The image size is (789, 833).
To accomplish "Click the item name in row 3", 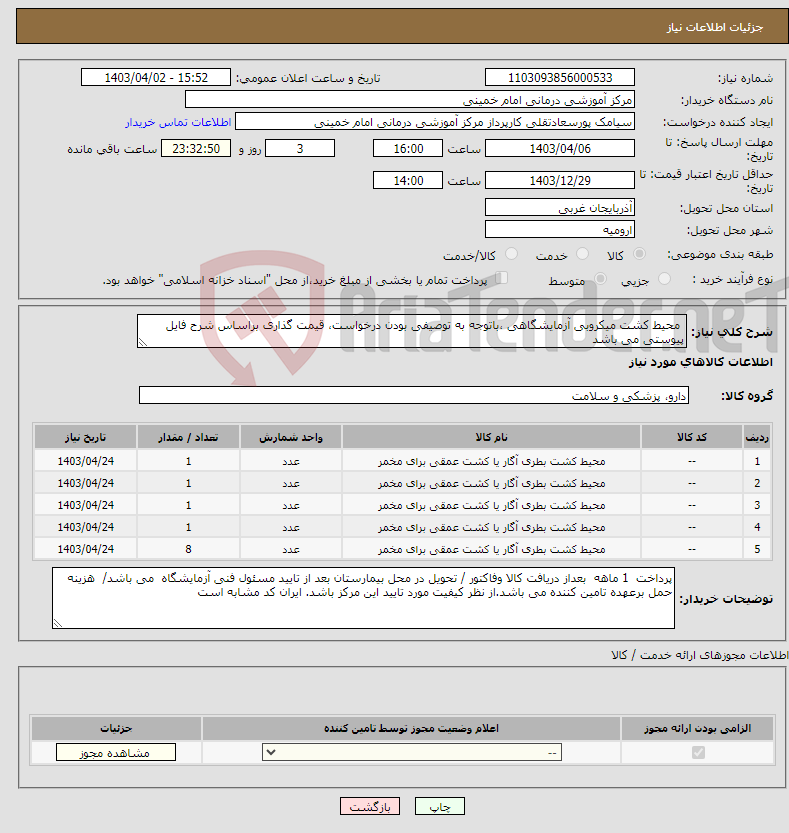I will [x=491, y=505].
